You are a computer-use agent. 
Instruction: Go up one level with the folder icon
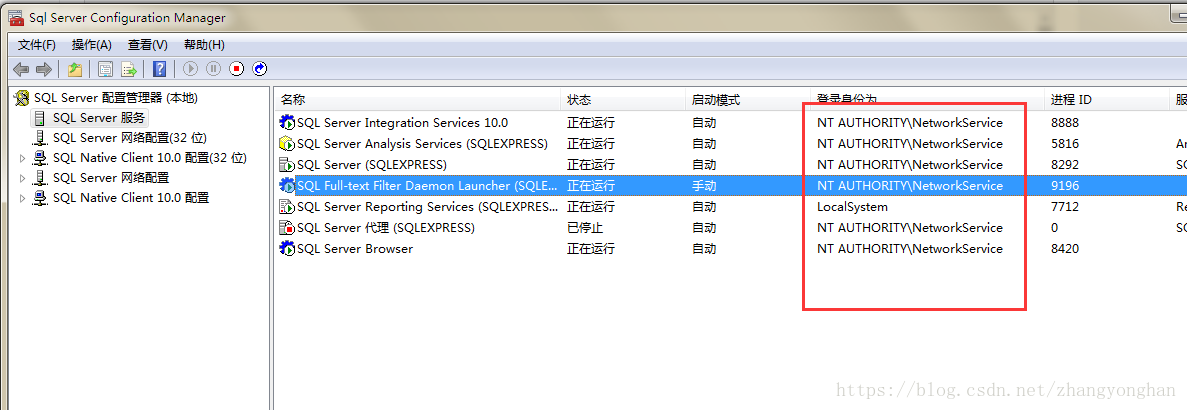(74, 70)
